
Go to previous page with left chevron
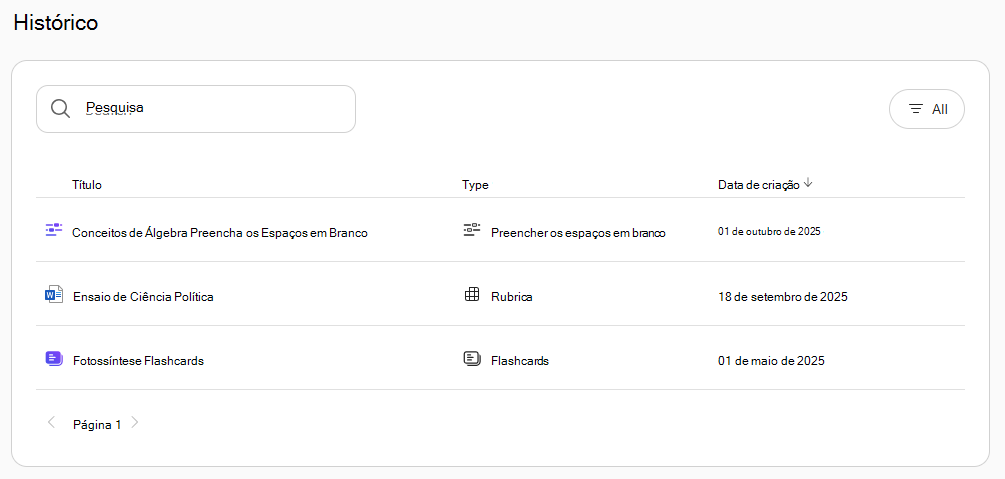pyautogui.click(x=52, y=423)
